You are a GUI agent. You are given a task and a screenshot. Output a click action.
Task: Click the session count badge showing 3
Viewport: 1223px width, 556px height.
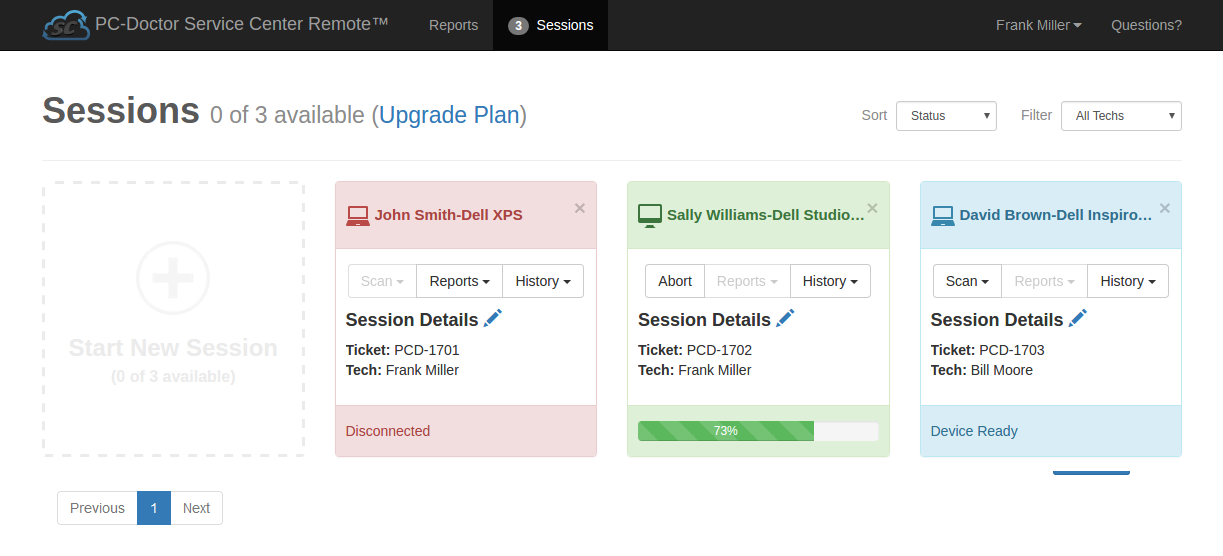pos(518,26)
